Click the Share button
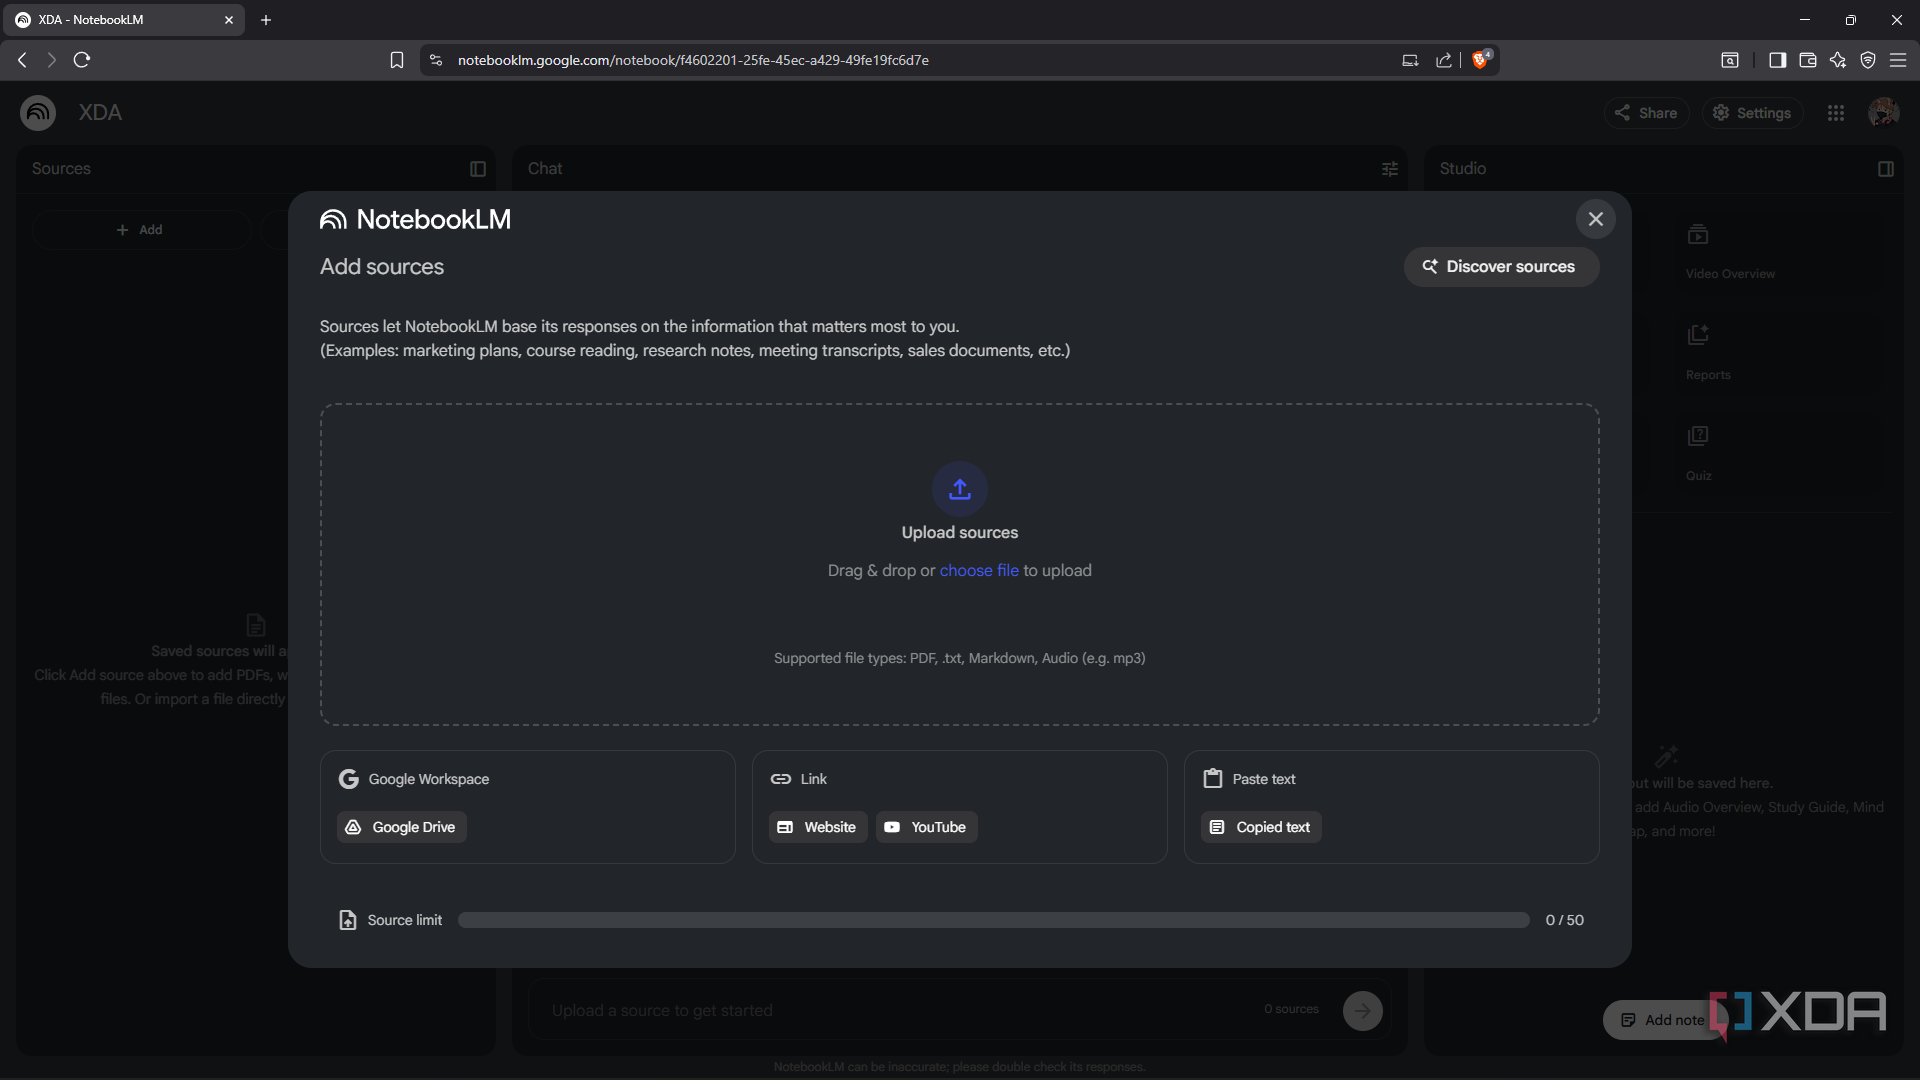Screen dimensions: 1920x1080 coord(1646,113)
